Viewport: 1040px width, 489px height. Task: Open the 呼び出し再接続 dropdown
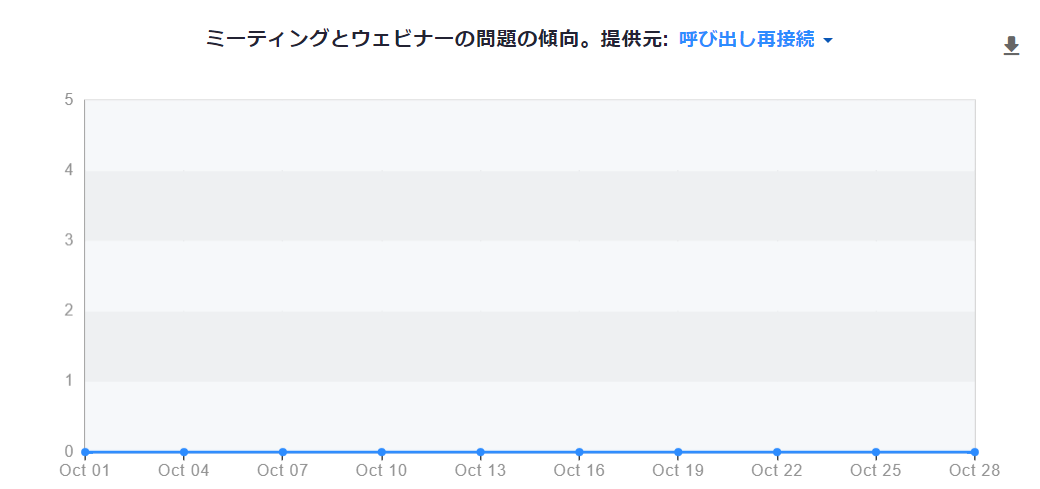tap(755, 40)
